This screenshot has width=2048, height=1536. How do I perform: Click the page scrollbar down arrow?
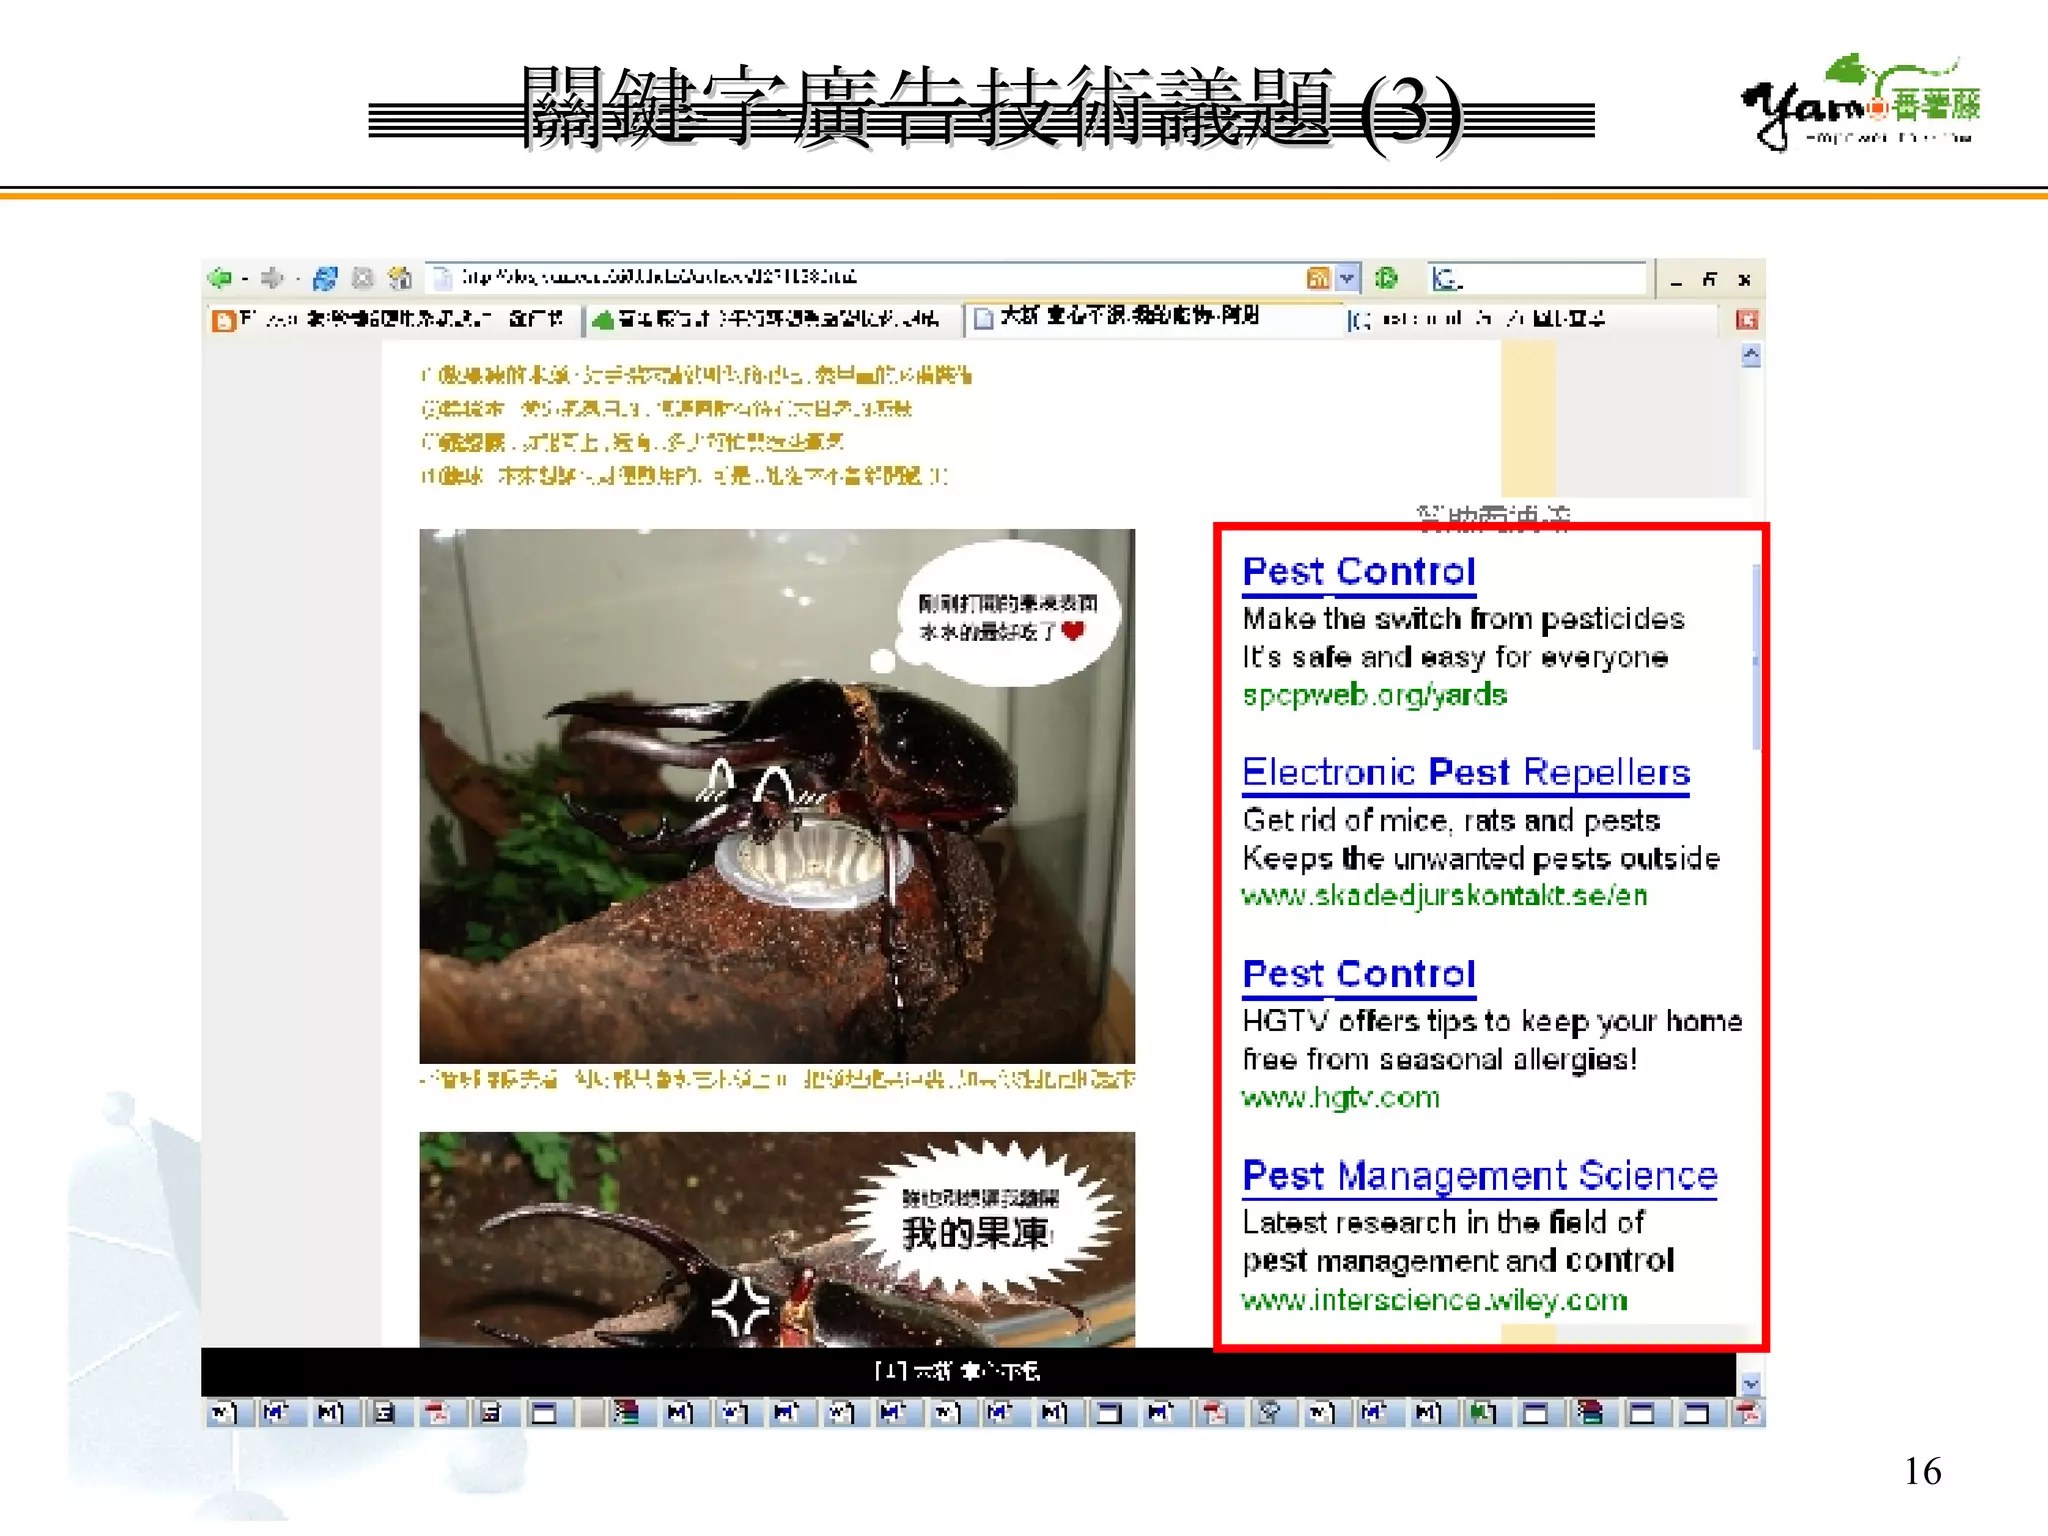1750,1384
